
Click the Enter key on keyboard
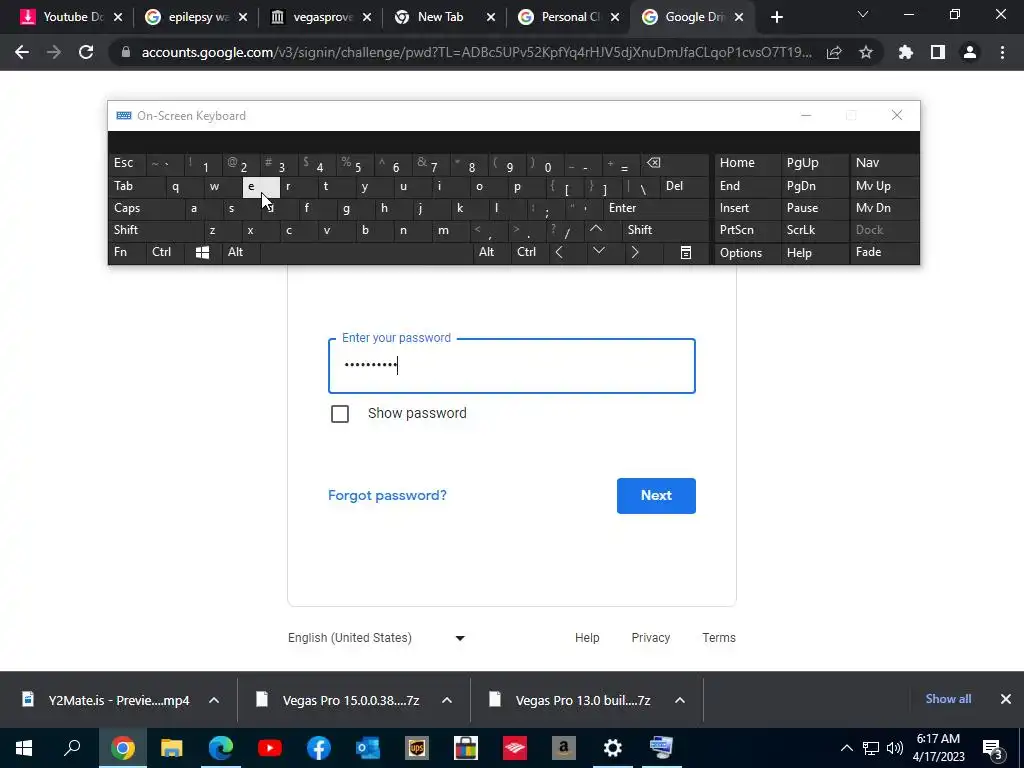656,208
